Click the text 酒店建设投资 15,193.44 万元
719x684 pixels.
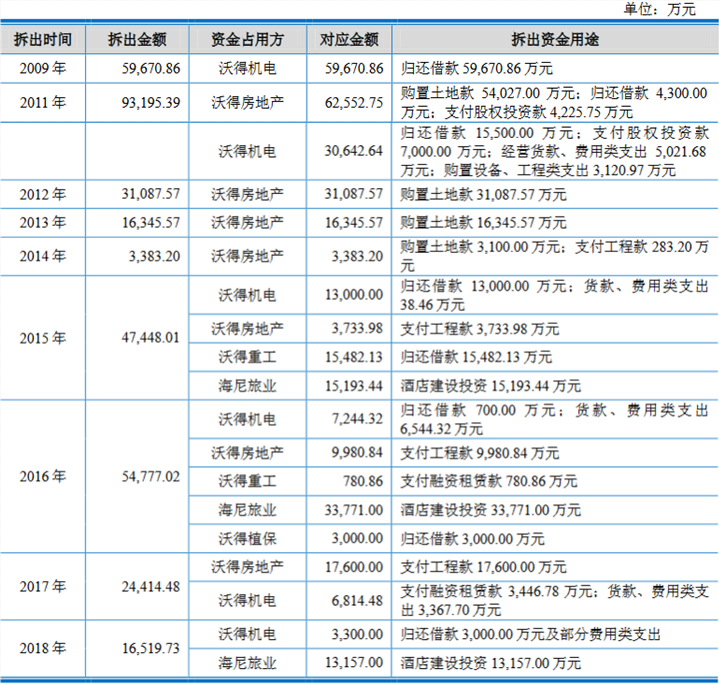(491, 386)
